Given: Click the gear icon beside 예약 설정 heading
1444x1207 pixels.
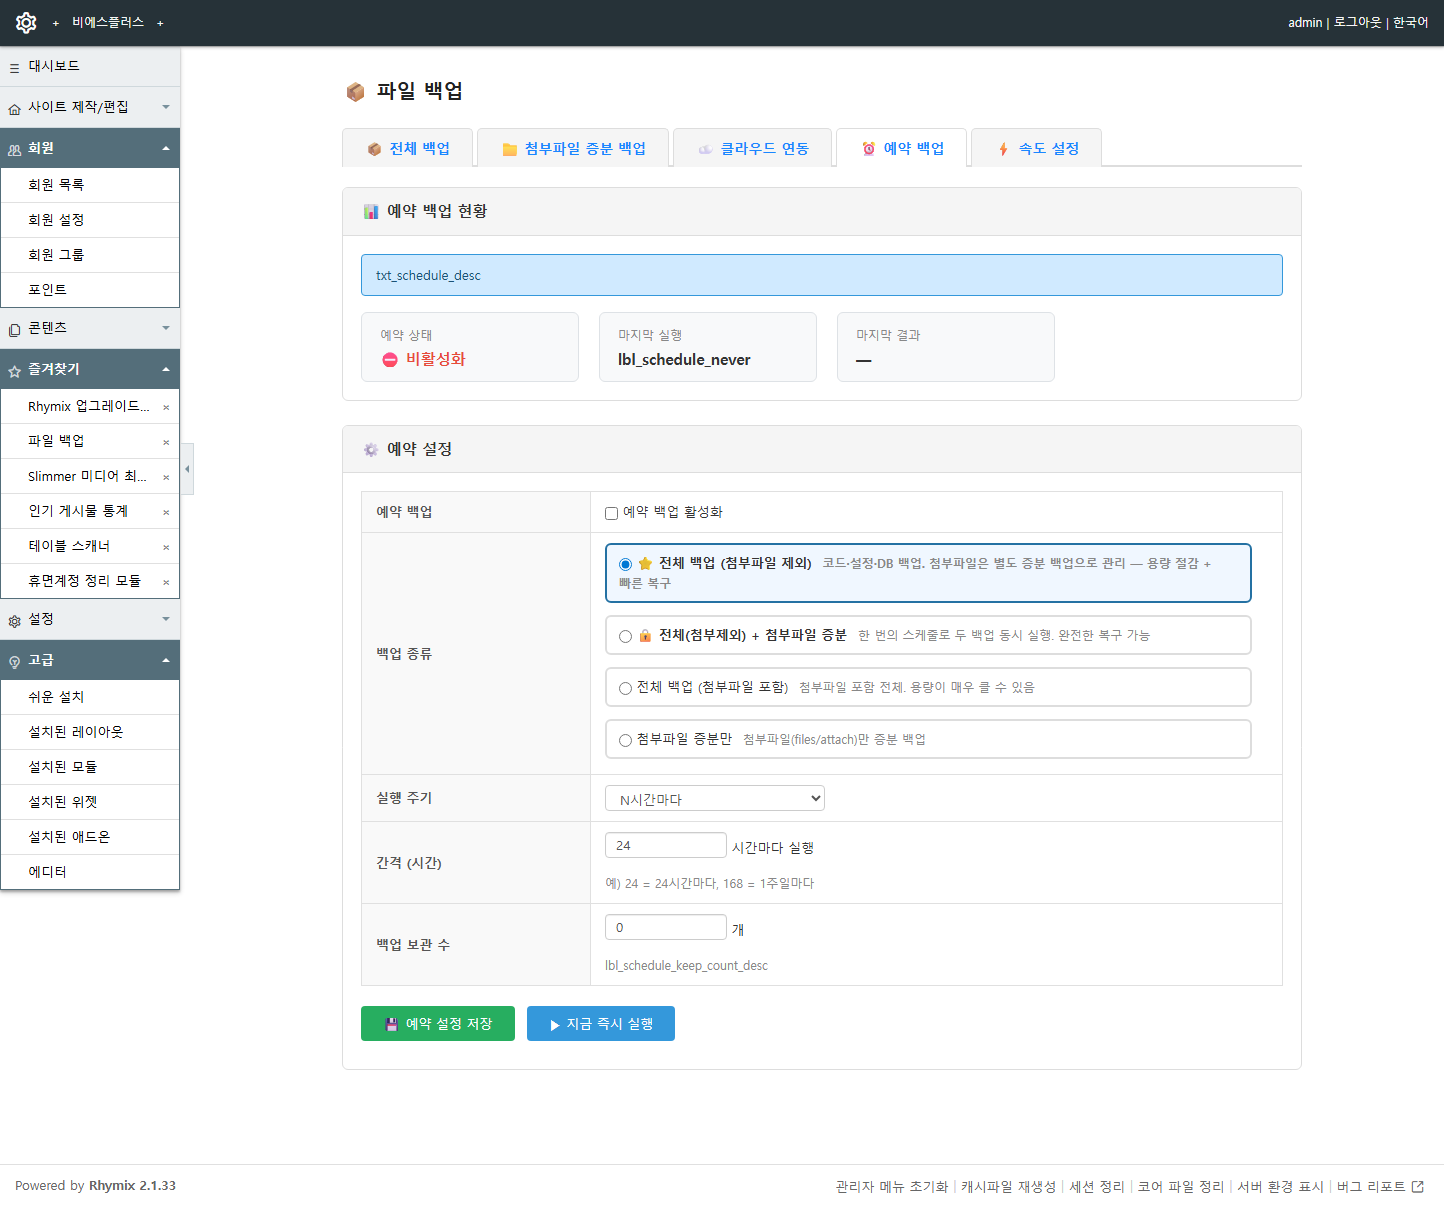Looking at the screenshot, I should tap(371, 450).
